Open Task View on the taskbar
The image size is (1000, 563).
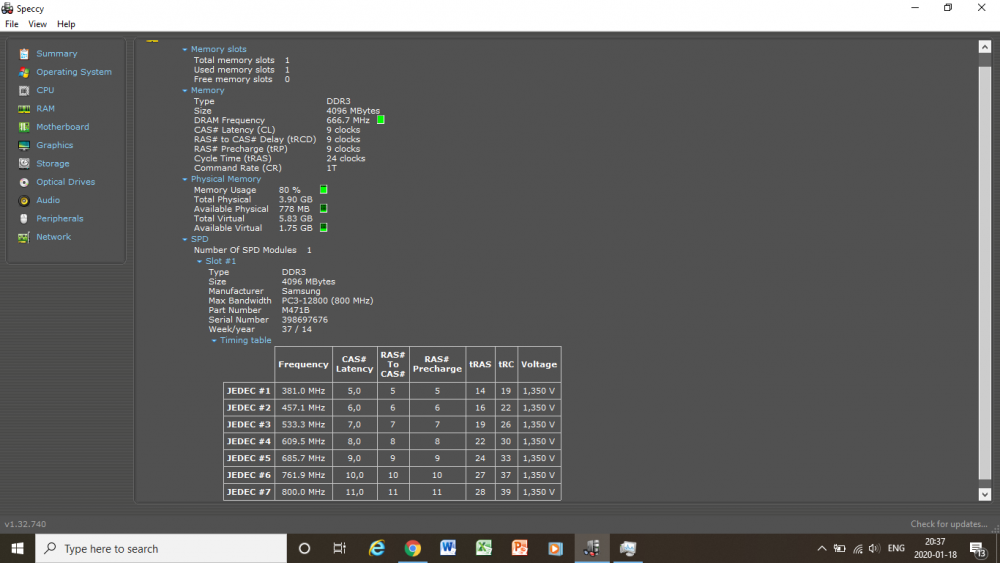pos(339,548)
